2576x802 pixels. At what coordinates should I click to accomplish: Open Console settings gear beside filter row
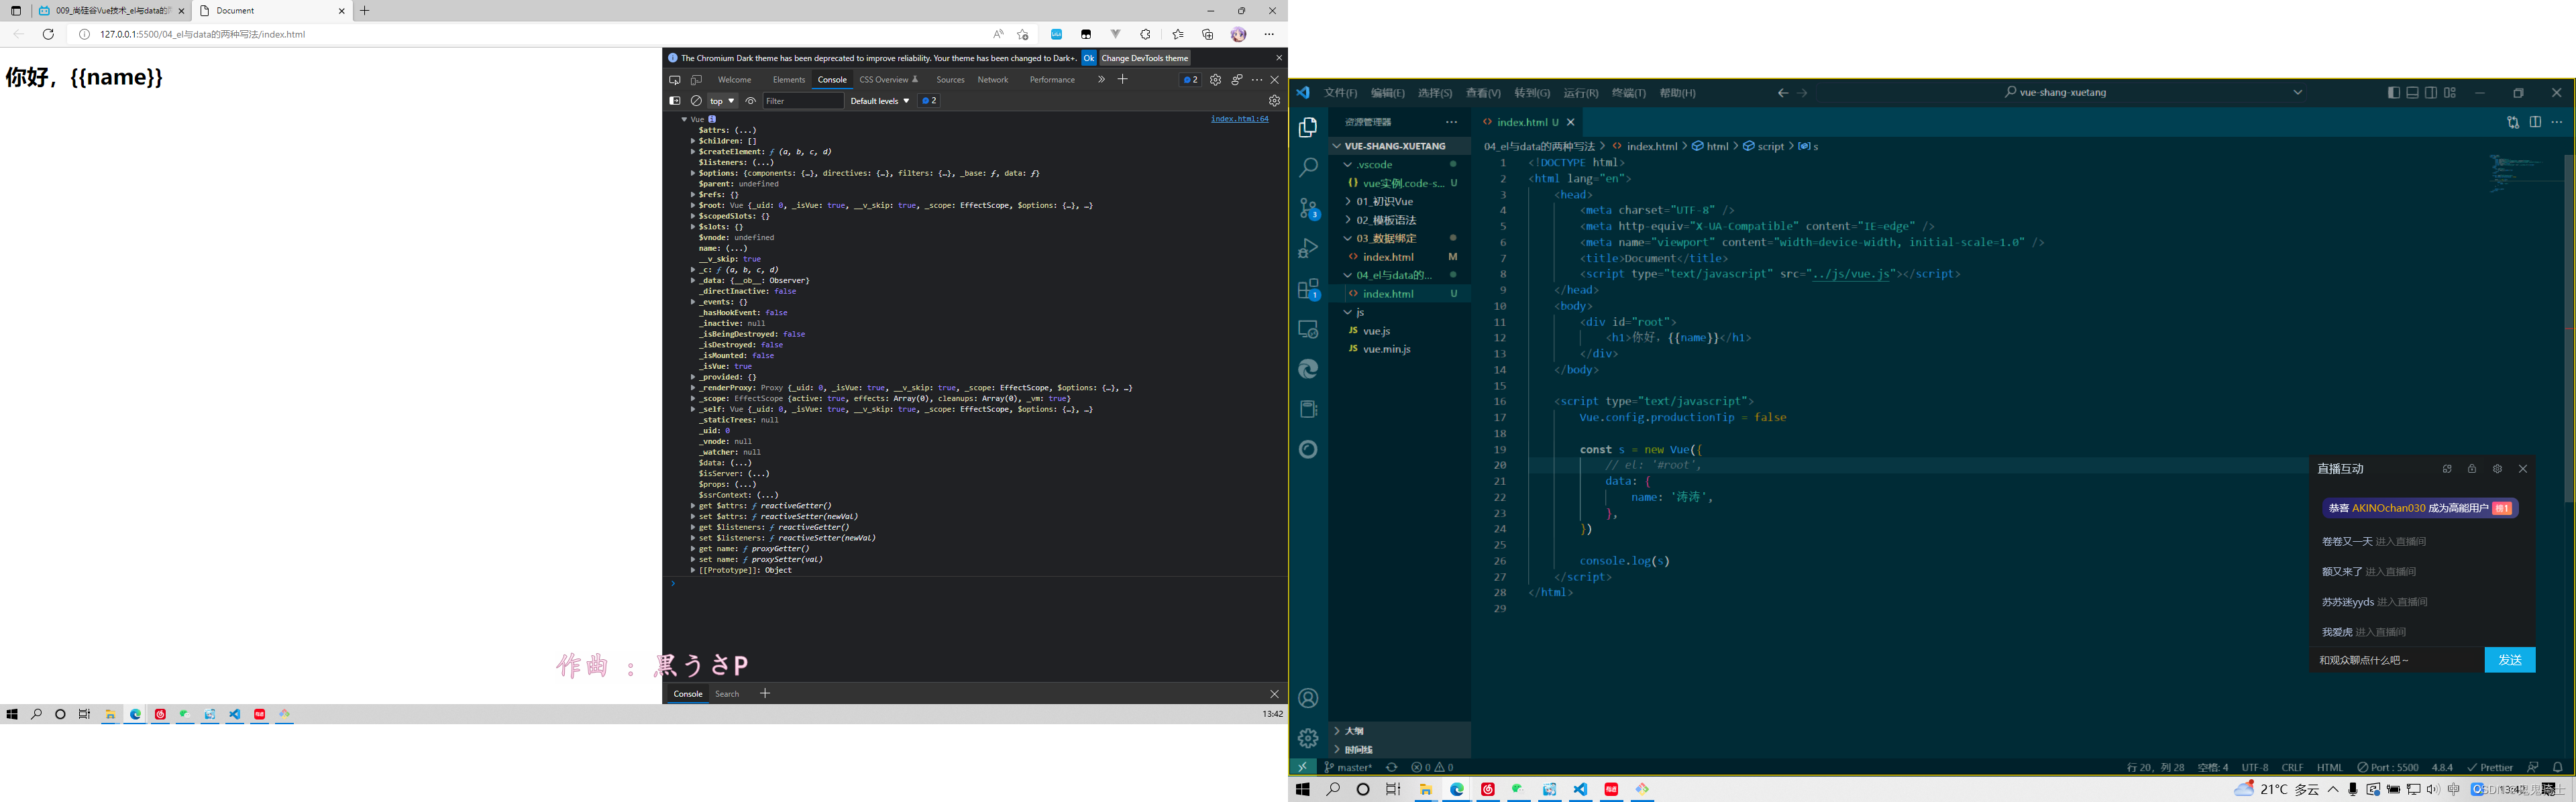point(1274,101)
